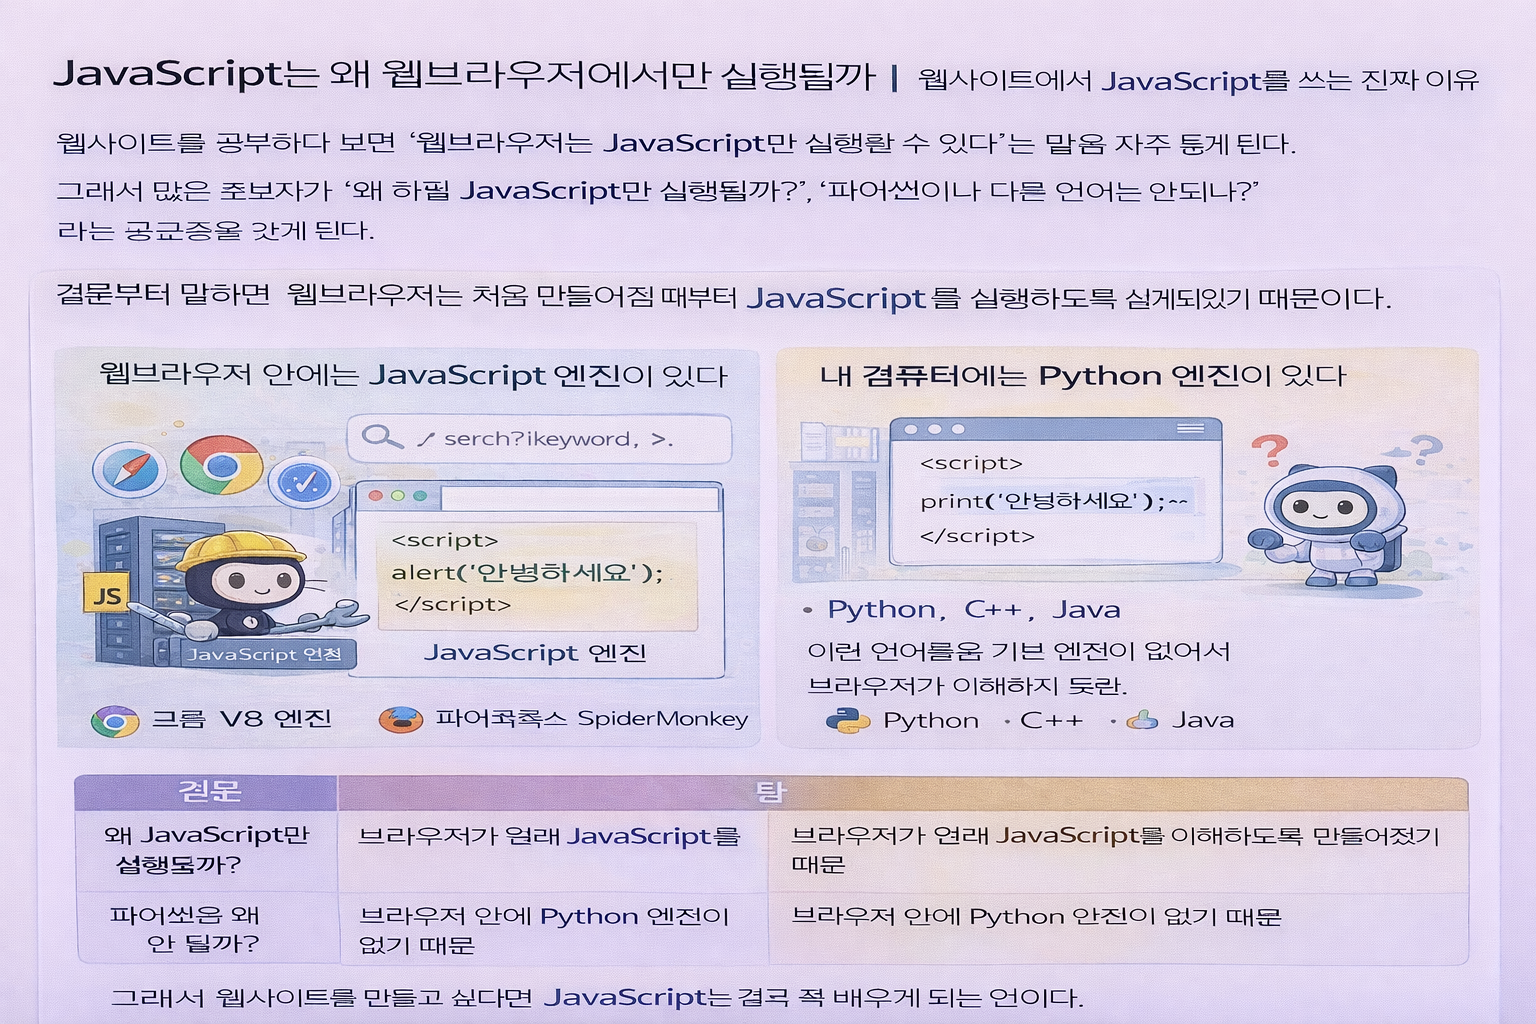
Task: Click the closing sentence starting '그래서 웹사이트를 만들고 싶다면'
Action: click(597, 998)
